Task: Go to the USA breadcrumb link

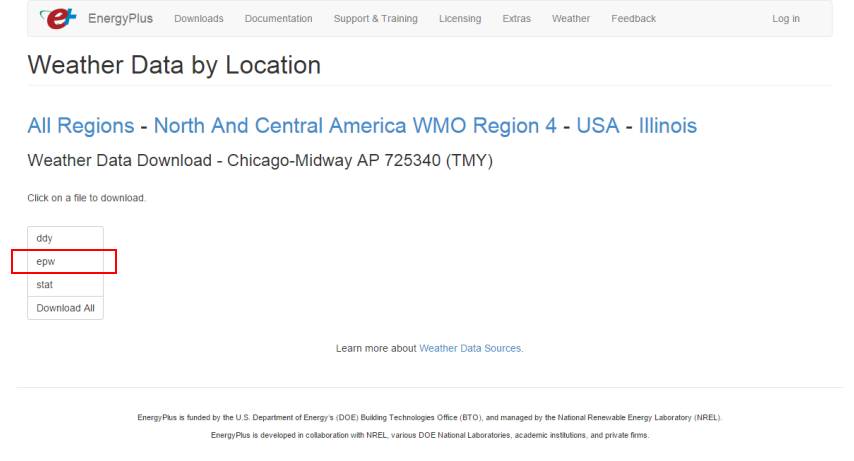Action: pyautogui.click(x=597, y=126)
